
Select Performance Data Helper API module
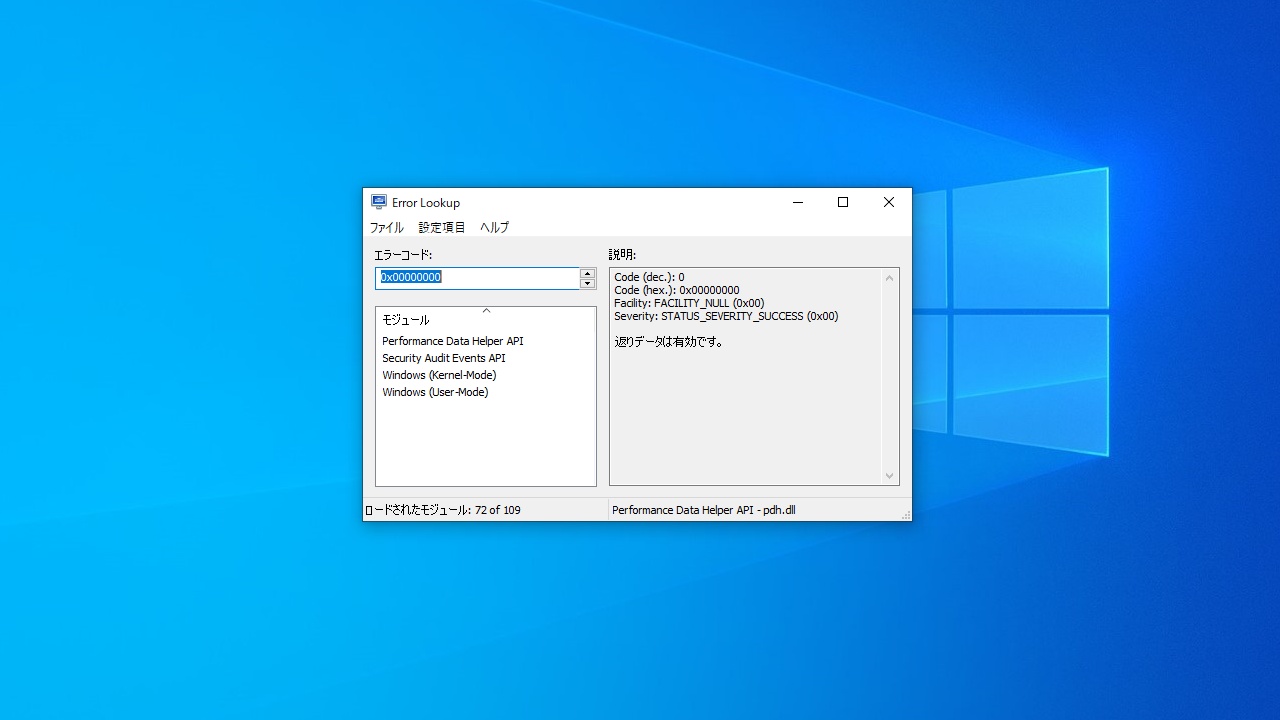click(x=453, y=341)
